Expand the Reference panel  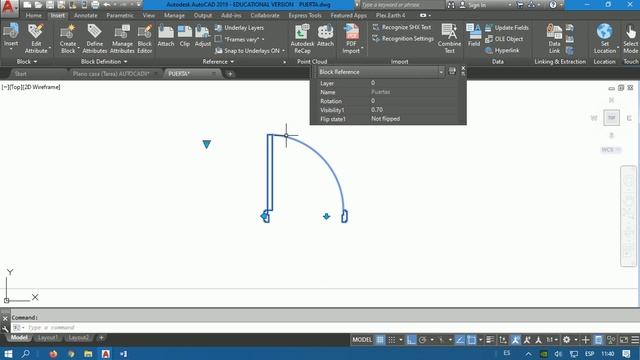point(218,62)
